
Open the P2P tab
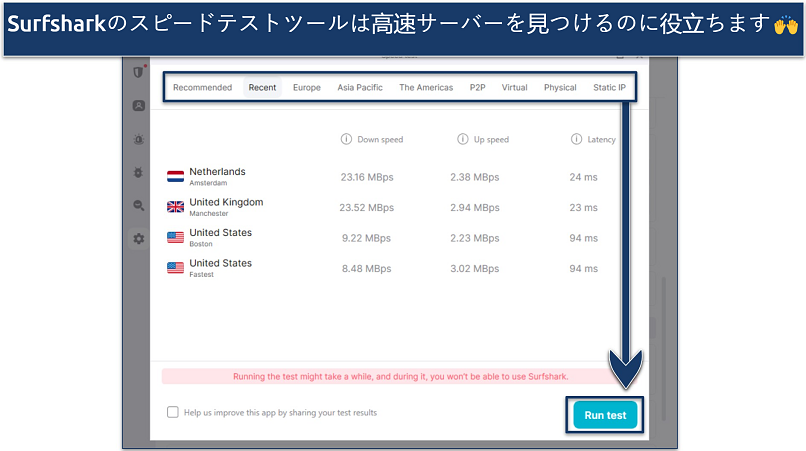tap(478, 88)
